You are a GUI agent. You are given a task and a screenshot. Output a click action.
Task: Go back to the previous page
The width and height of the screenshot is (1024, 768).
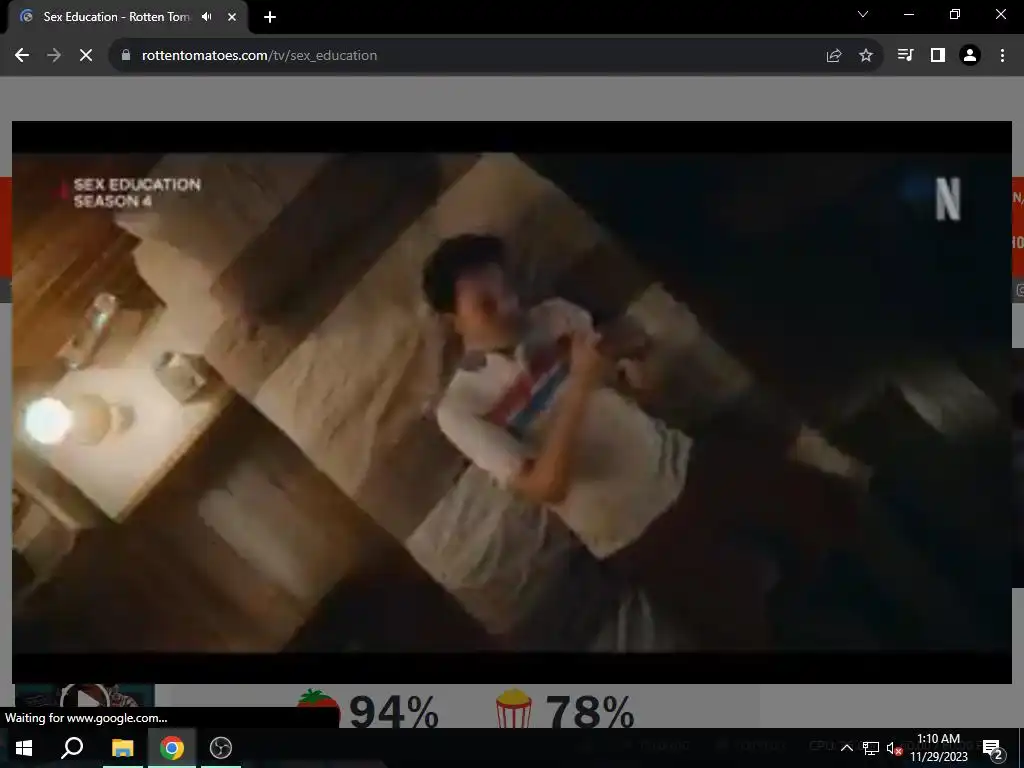[22, 56]
